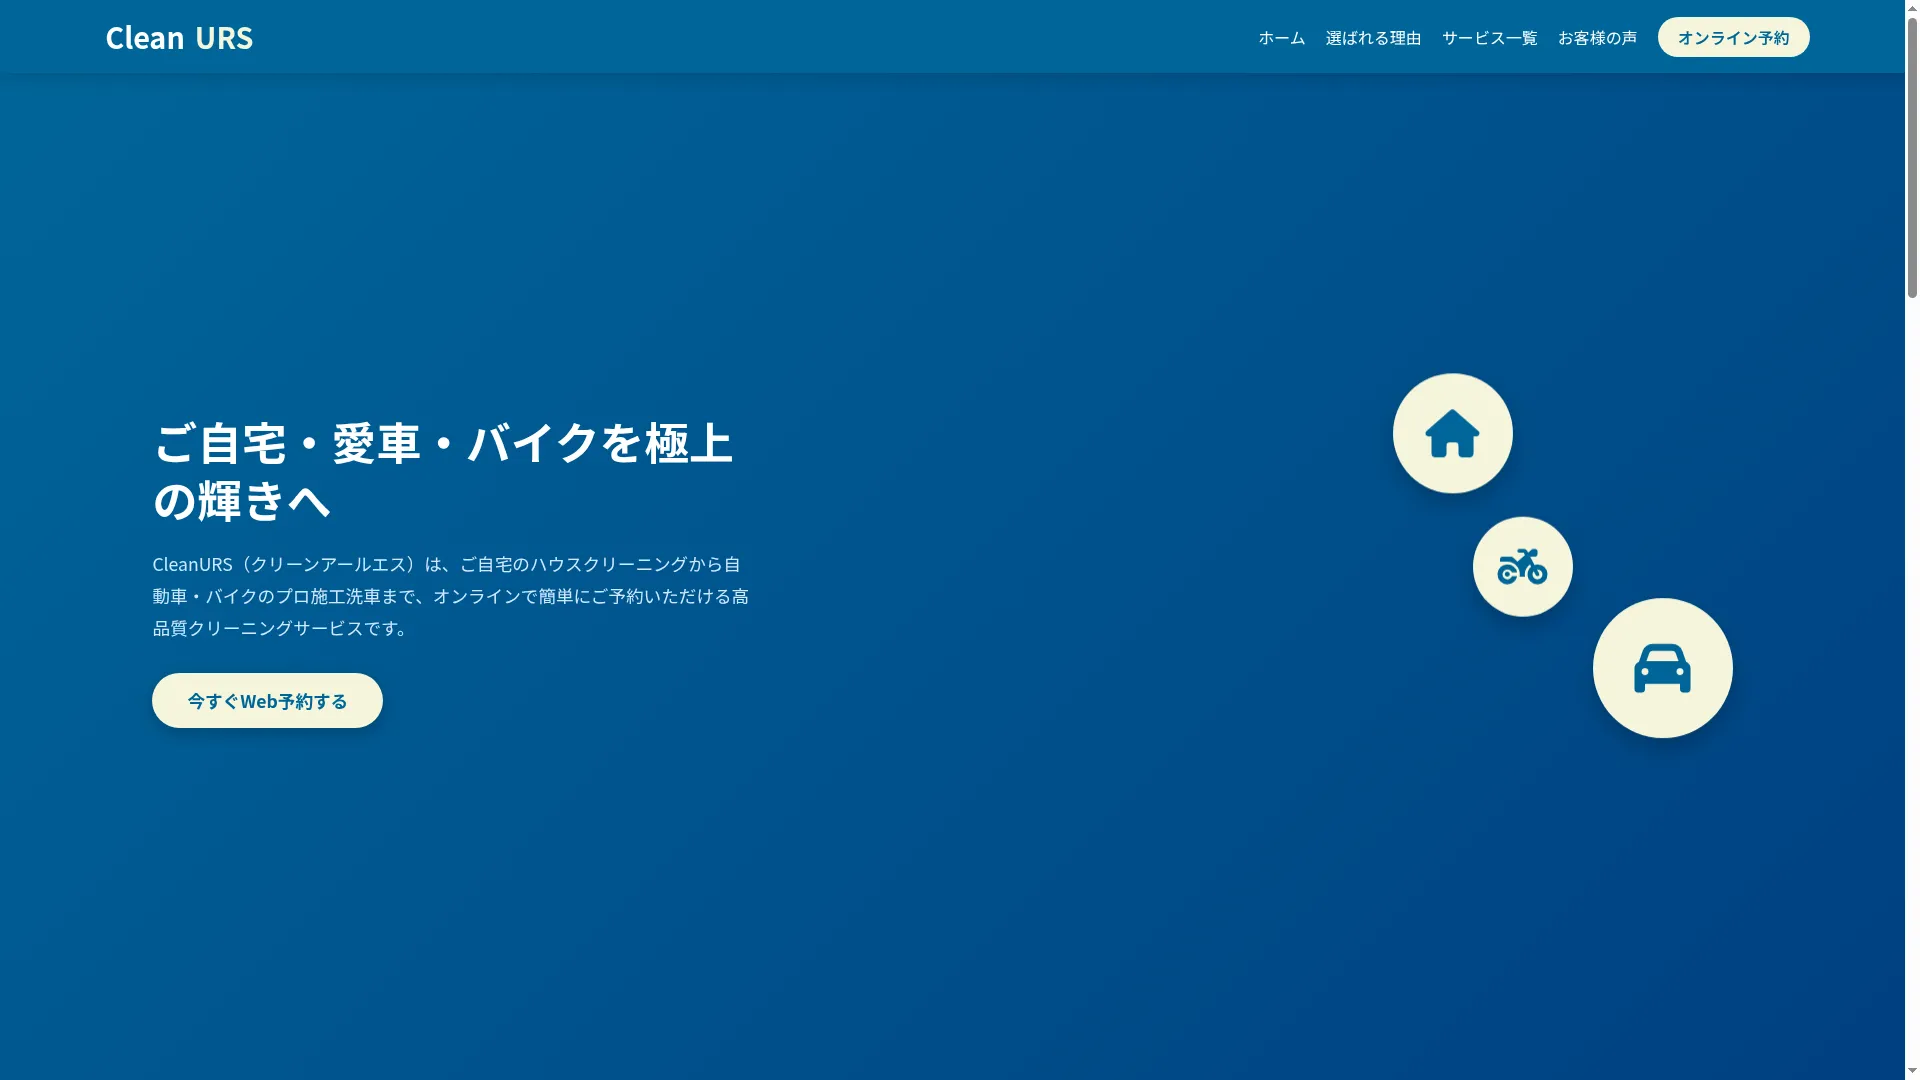
Task: Click the scrollbar down arrow
Action: tap(1912, 1072)
